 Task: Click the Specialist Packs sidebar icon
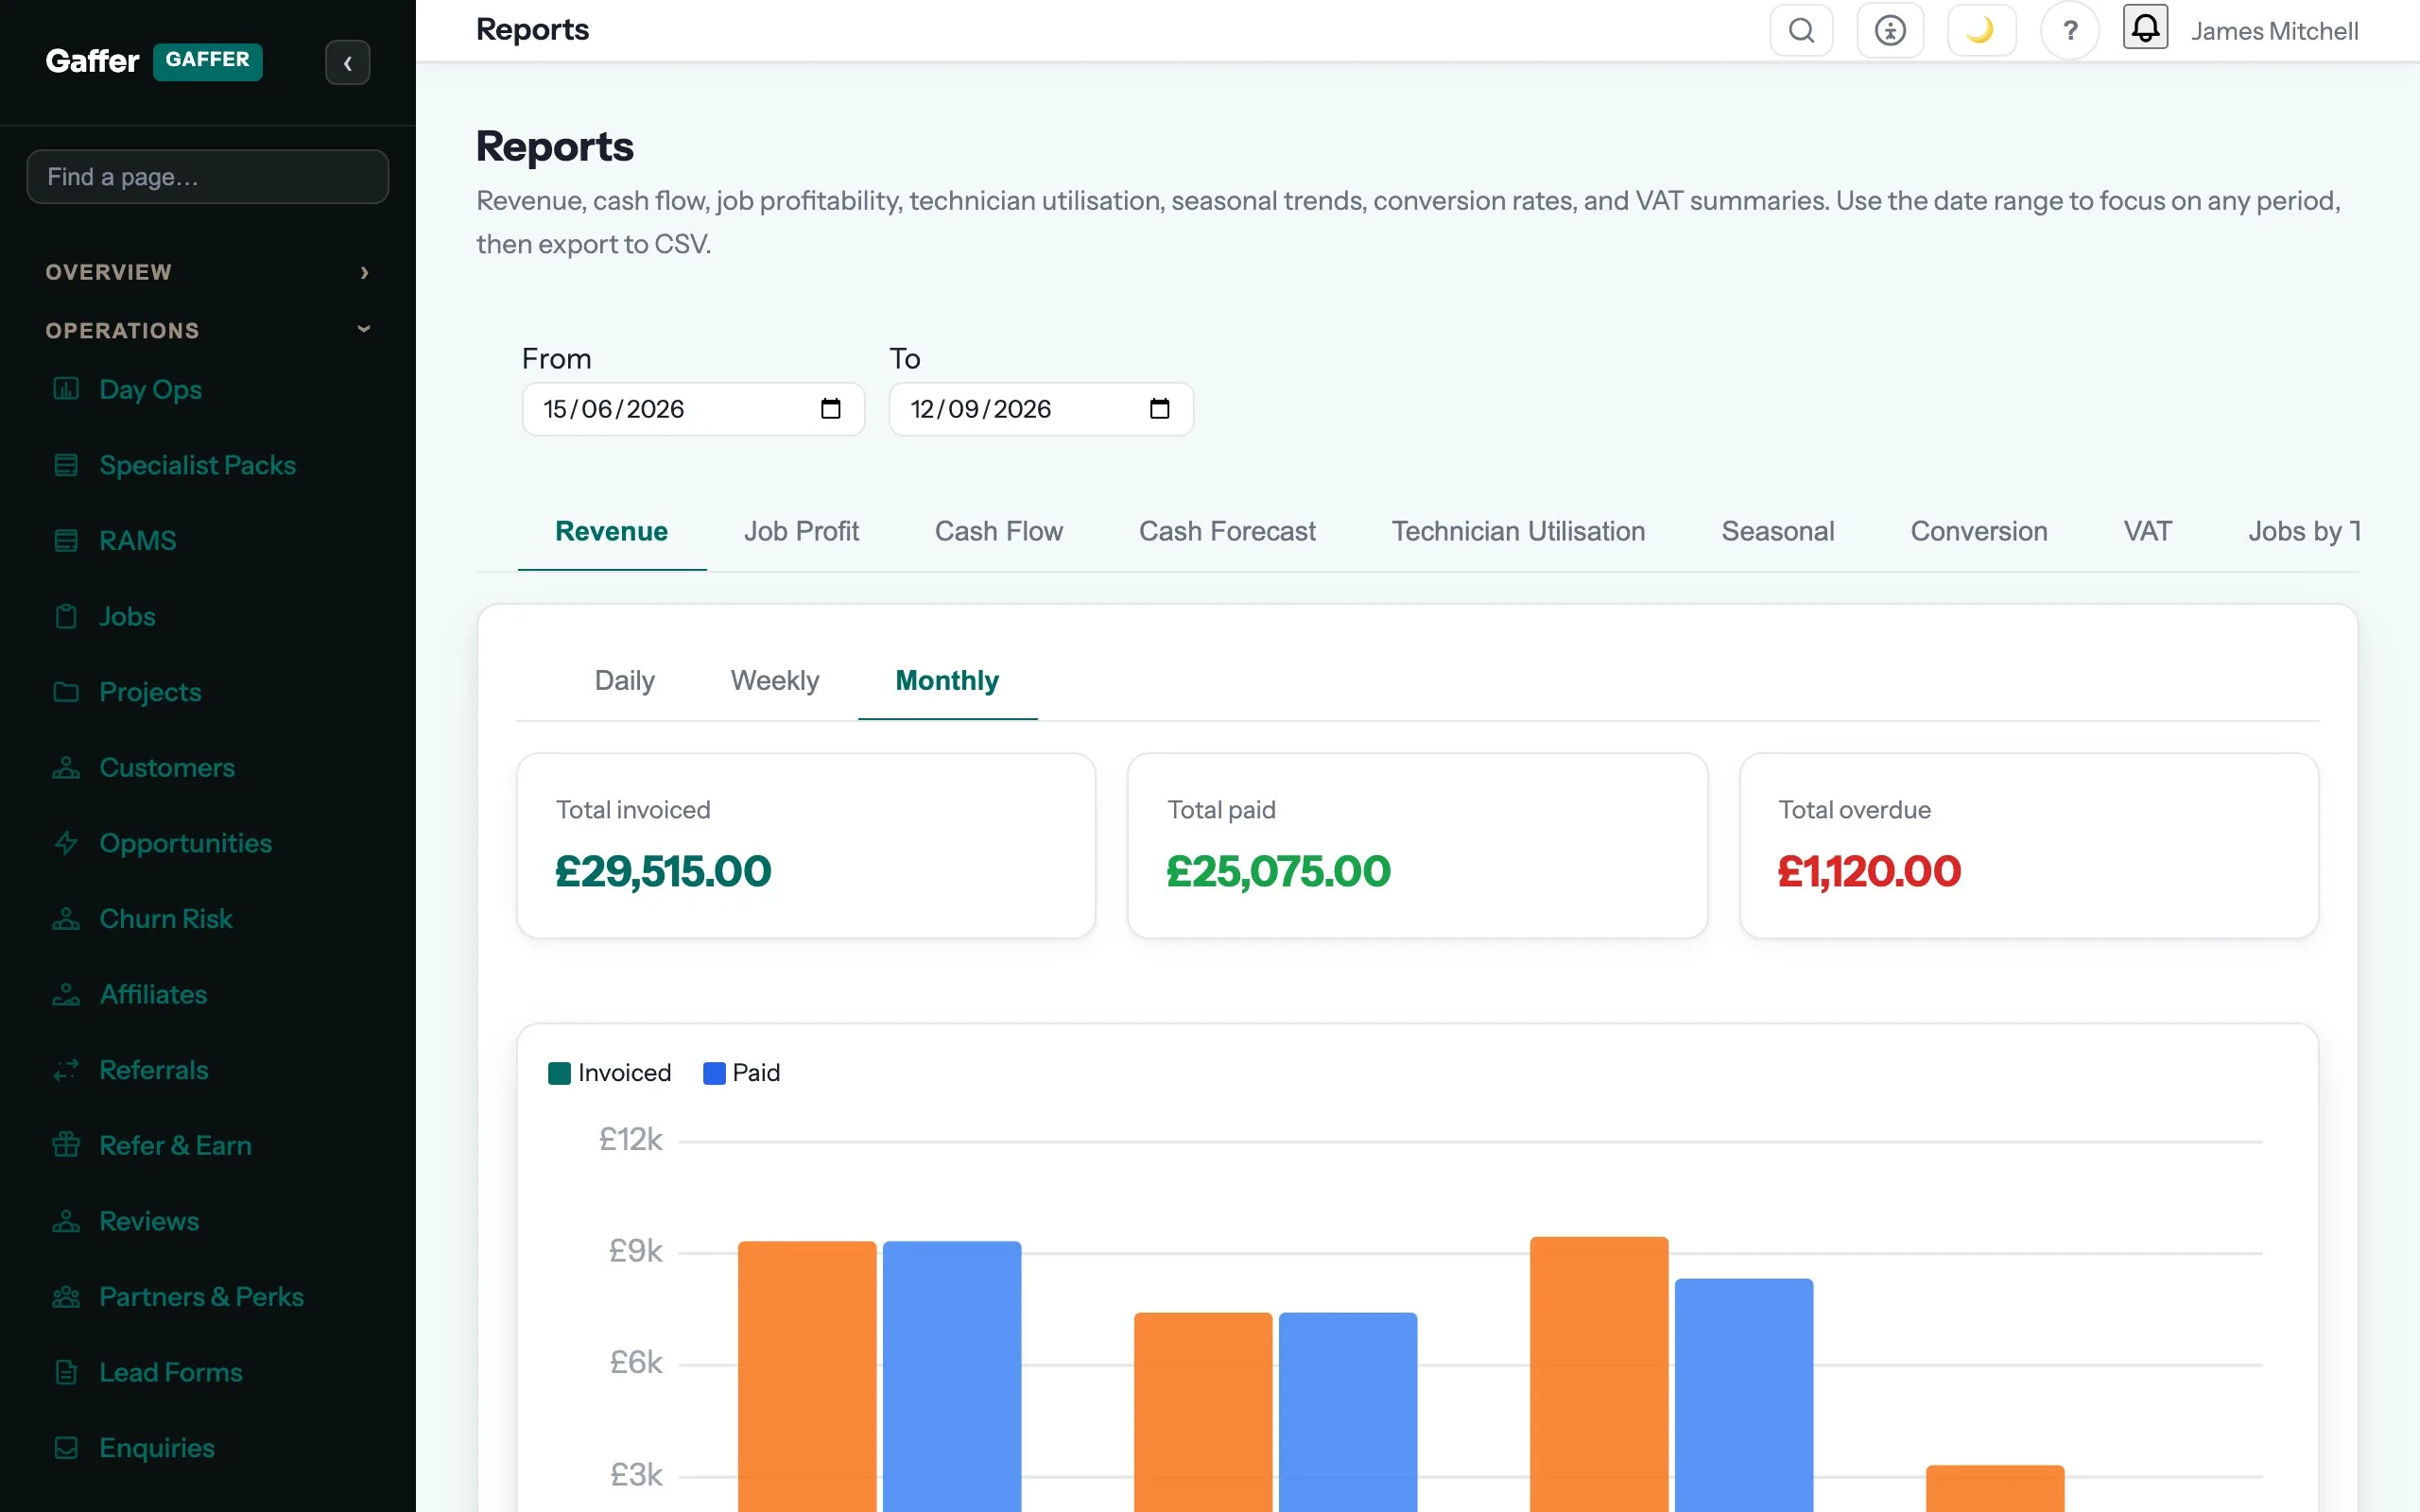pyautogui.click(x=66, y=465)
